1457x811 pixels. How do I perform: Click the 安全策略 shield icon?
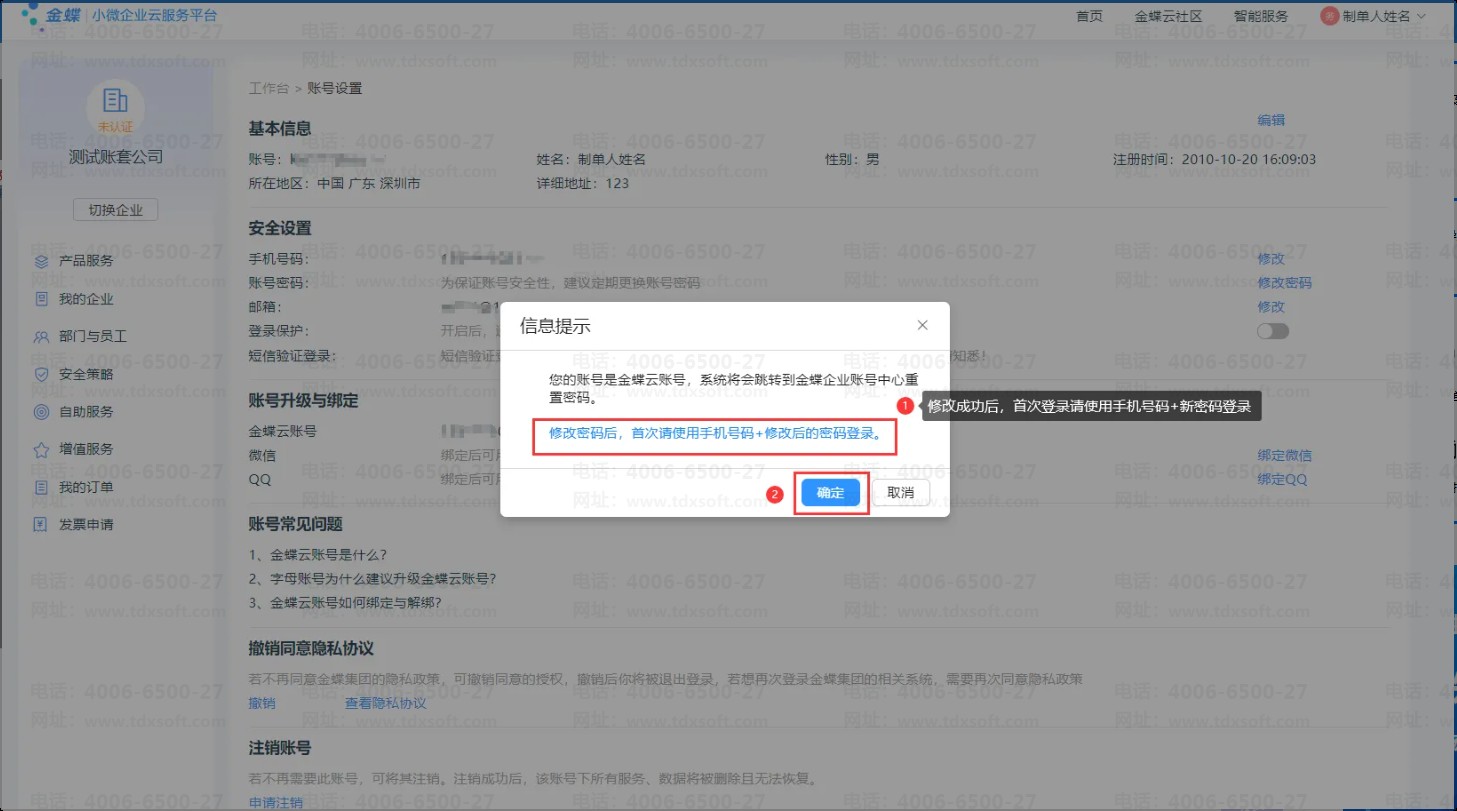click(41, 374)
